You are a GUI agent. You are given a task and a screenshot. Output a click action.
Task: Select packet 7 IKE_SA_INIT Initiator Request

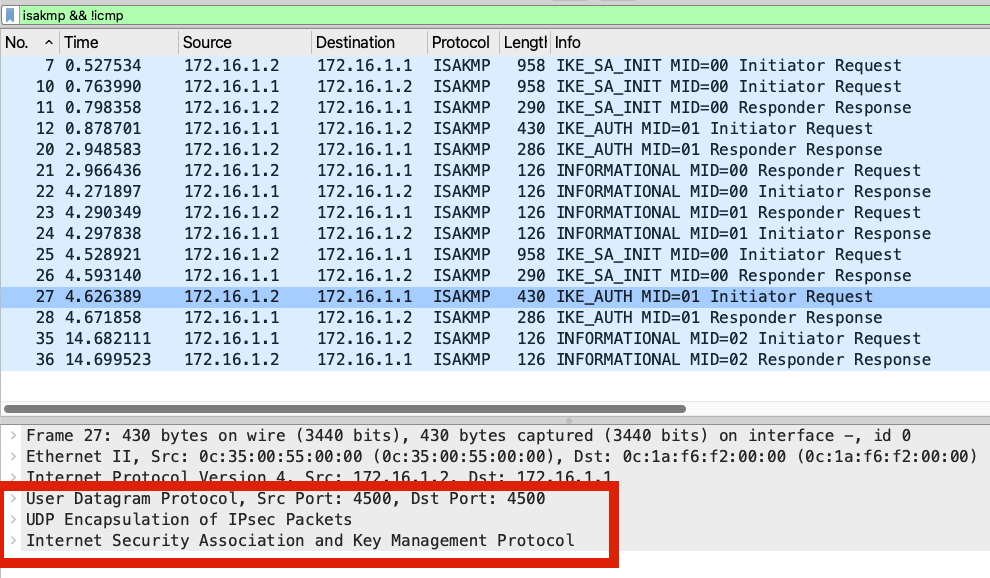point(495,66)
